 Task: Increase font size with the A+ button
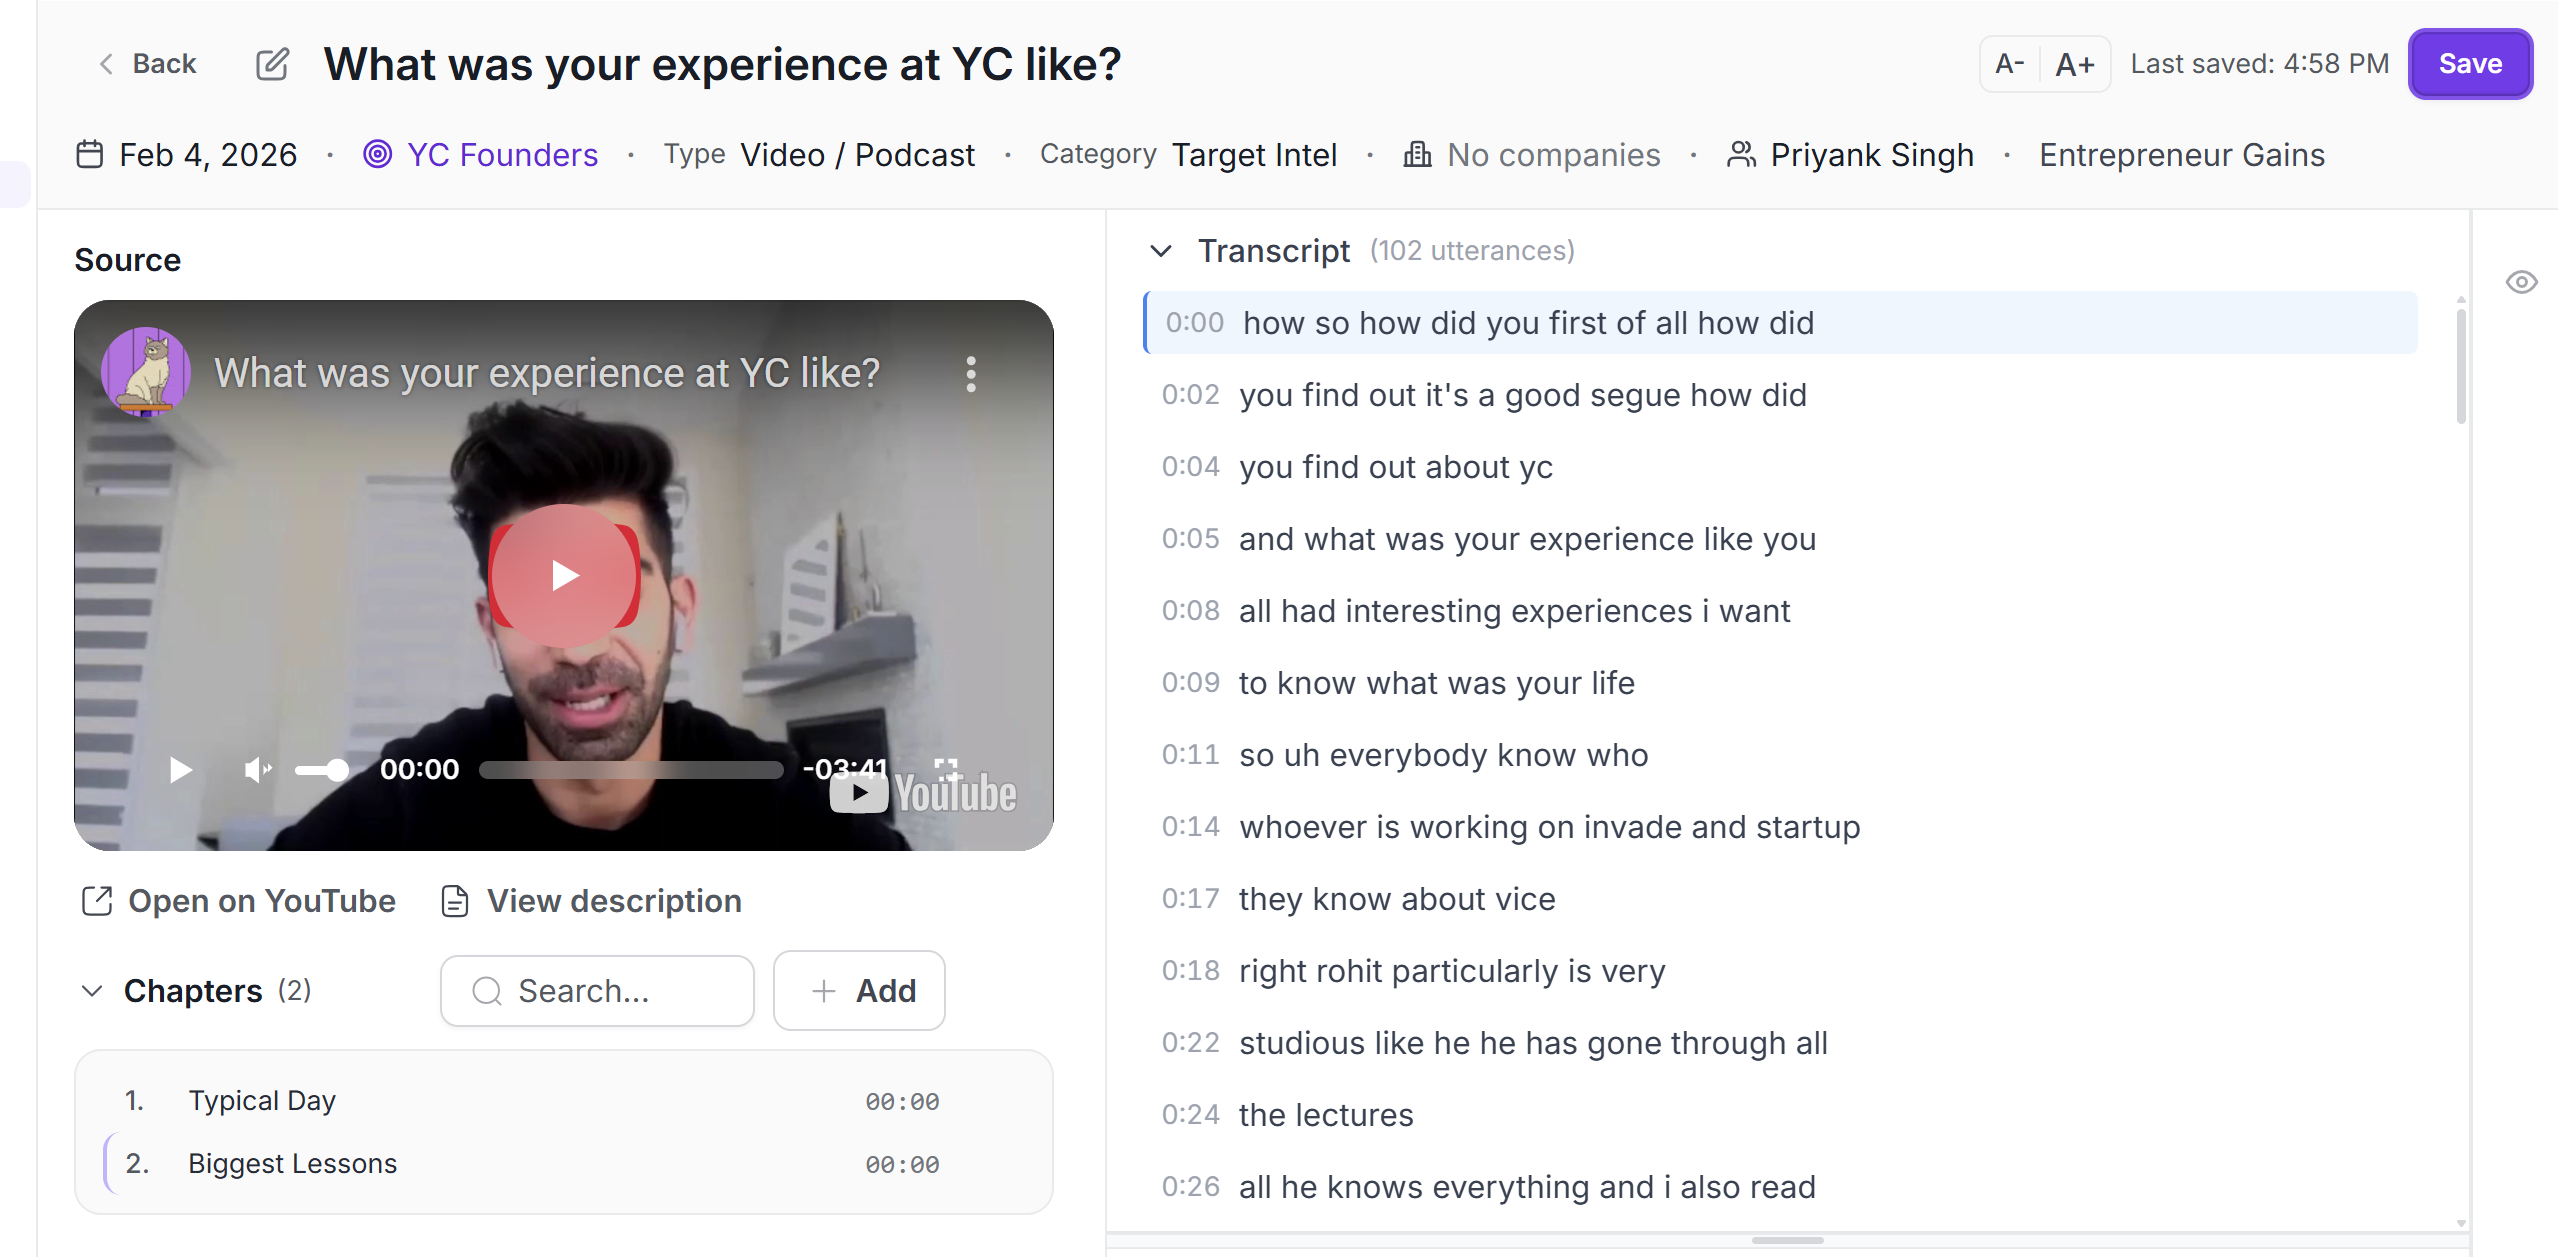click(x=2075, y=63)
